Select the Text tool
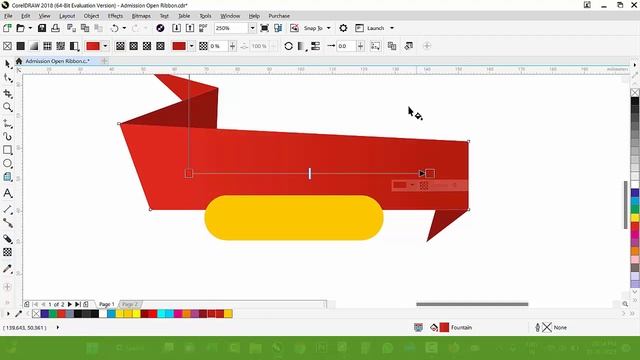This screenshot has width=640, height=360. pos(8,193)
